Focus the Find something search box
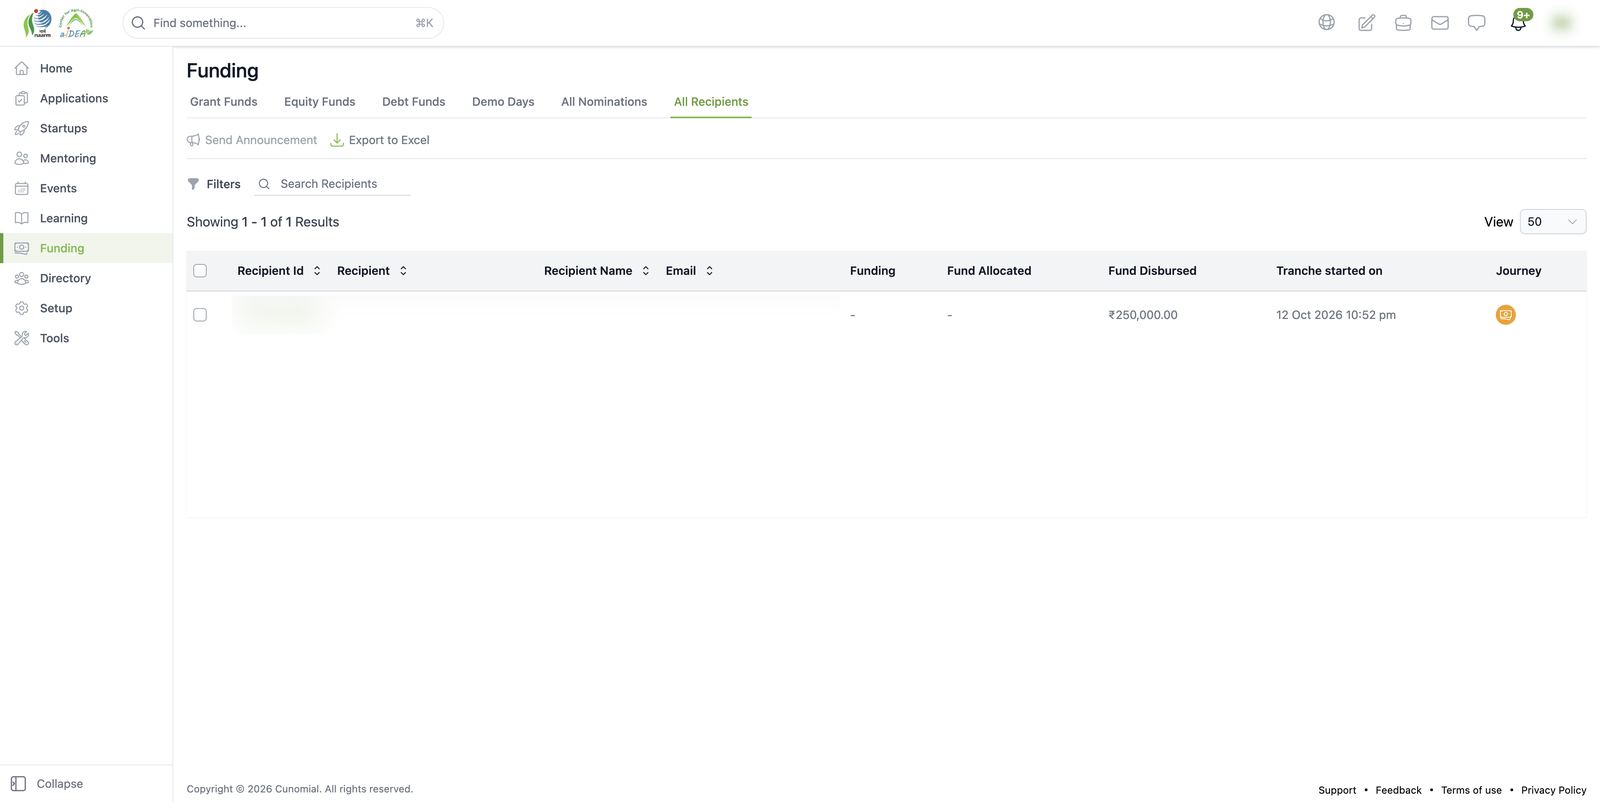Screen dimensions: 1600x802 [x=283, y=23]
